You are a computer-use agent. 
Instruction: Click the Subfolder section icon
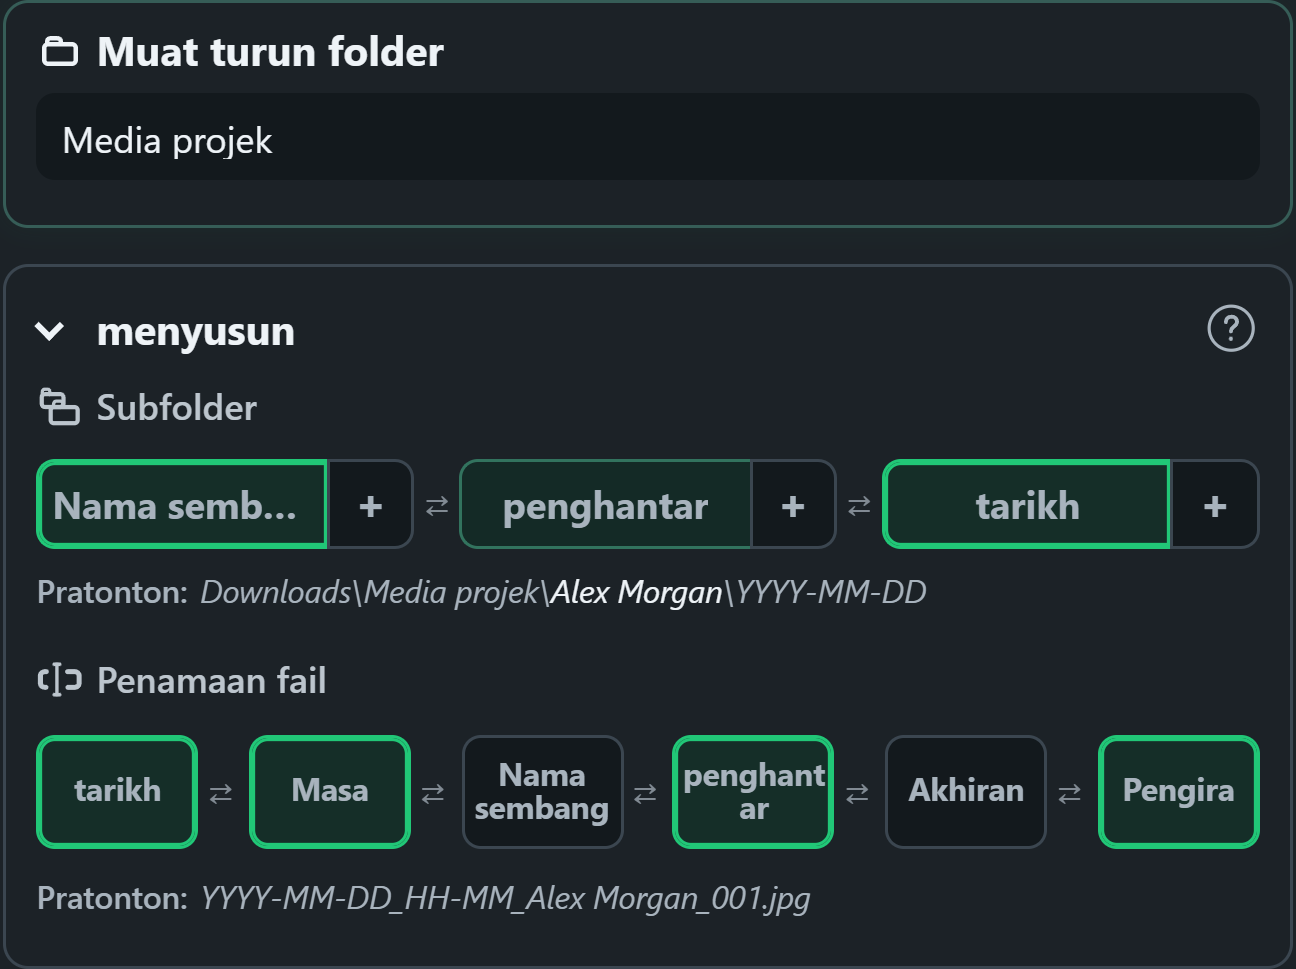(x=59, y=407)
